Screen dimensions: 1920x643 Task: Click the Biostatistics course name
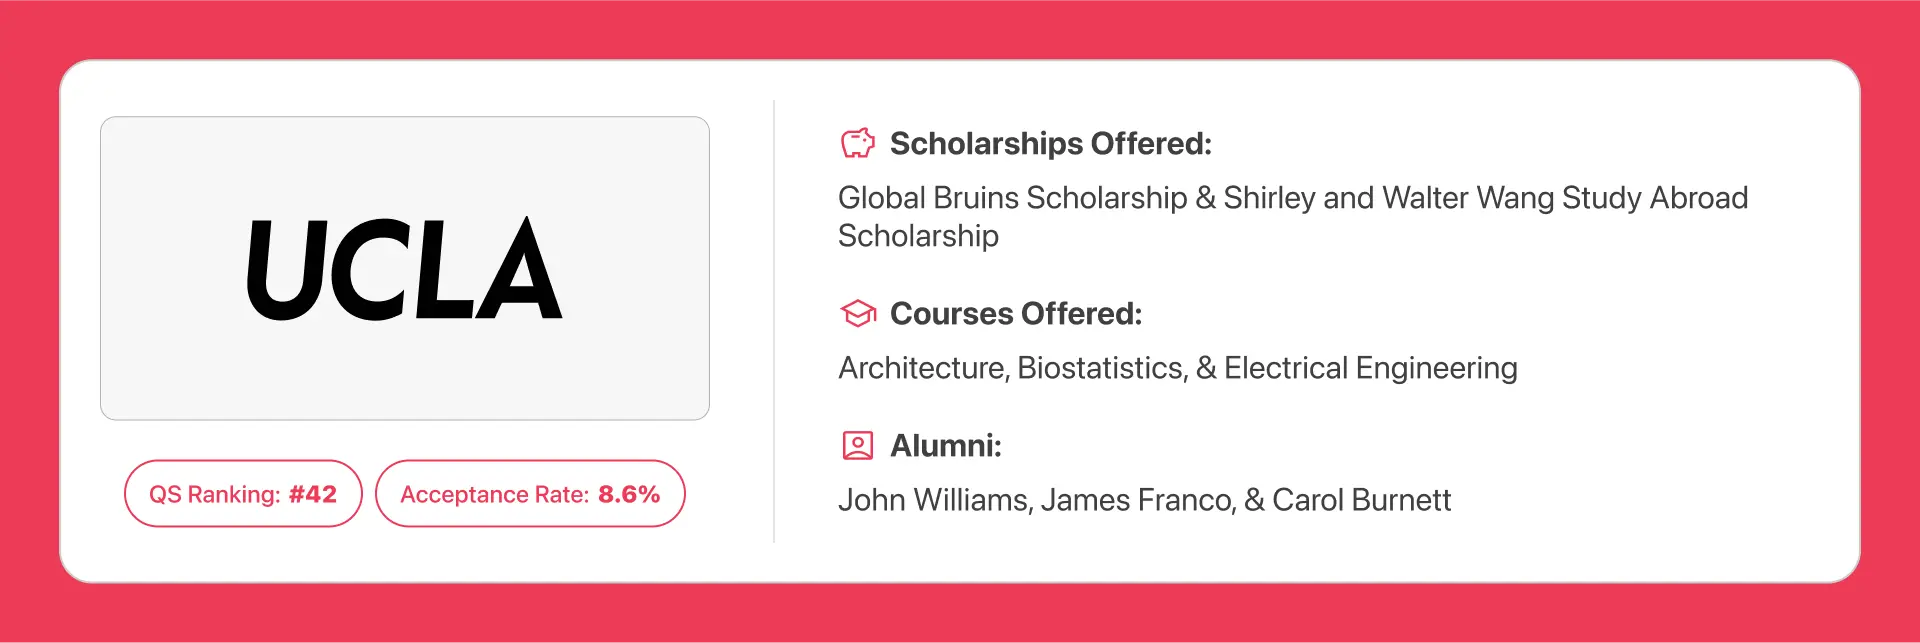click(x=1100, y=368)
